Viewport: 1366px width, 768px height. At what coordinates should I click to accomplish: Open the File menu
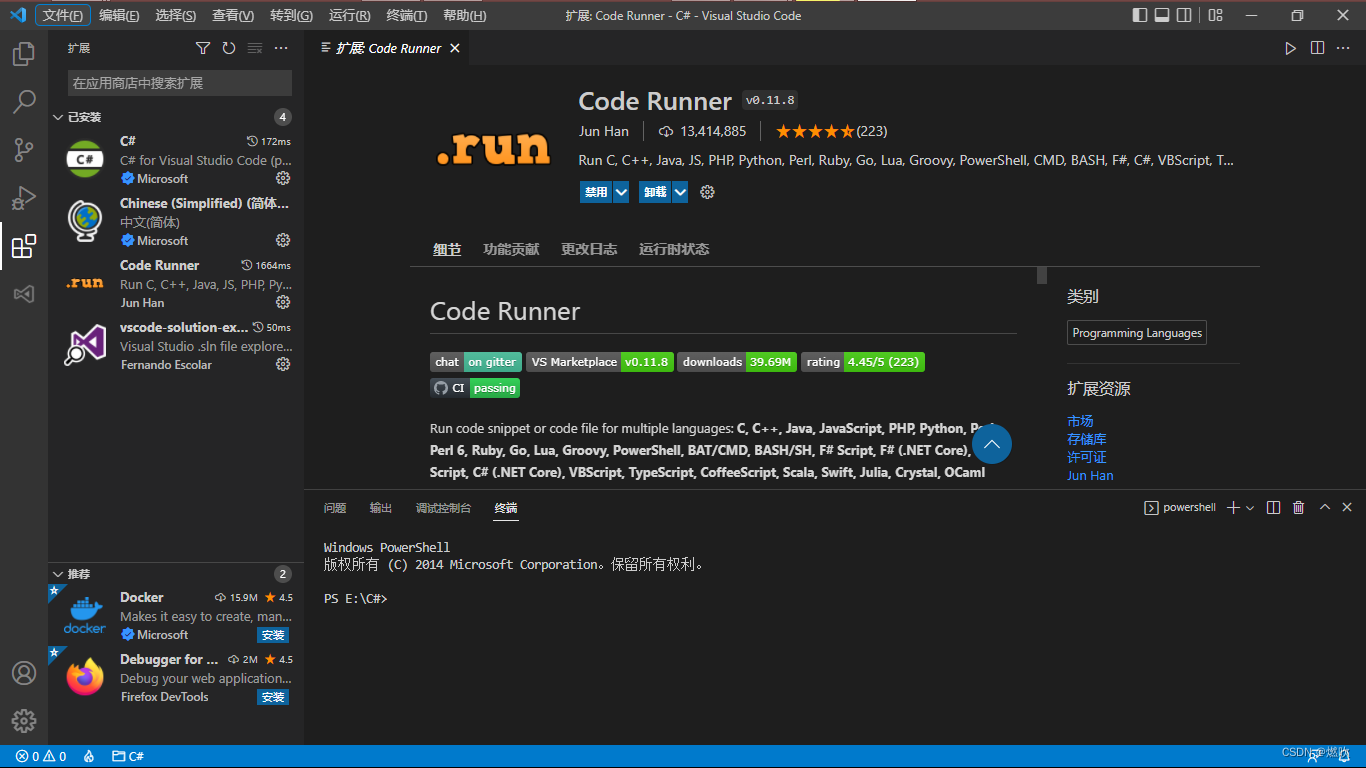63,15
